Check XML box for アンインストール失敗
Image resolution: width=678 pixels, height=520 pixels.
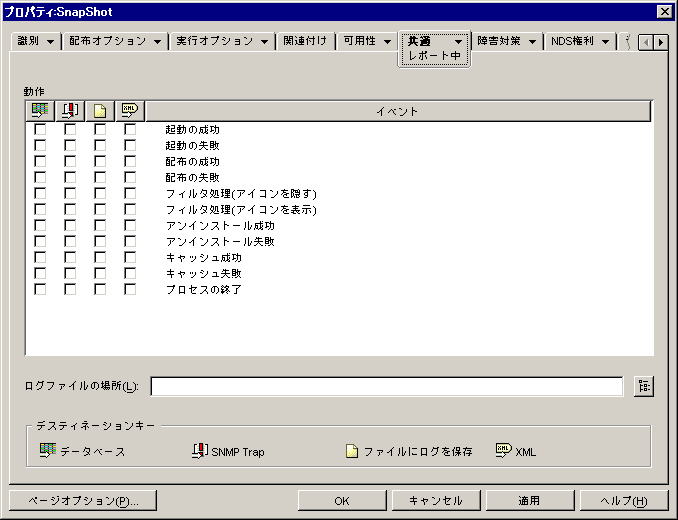pos(130,241)
